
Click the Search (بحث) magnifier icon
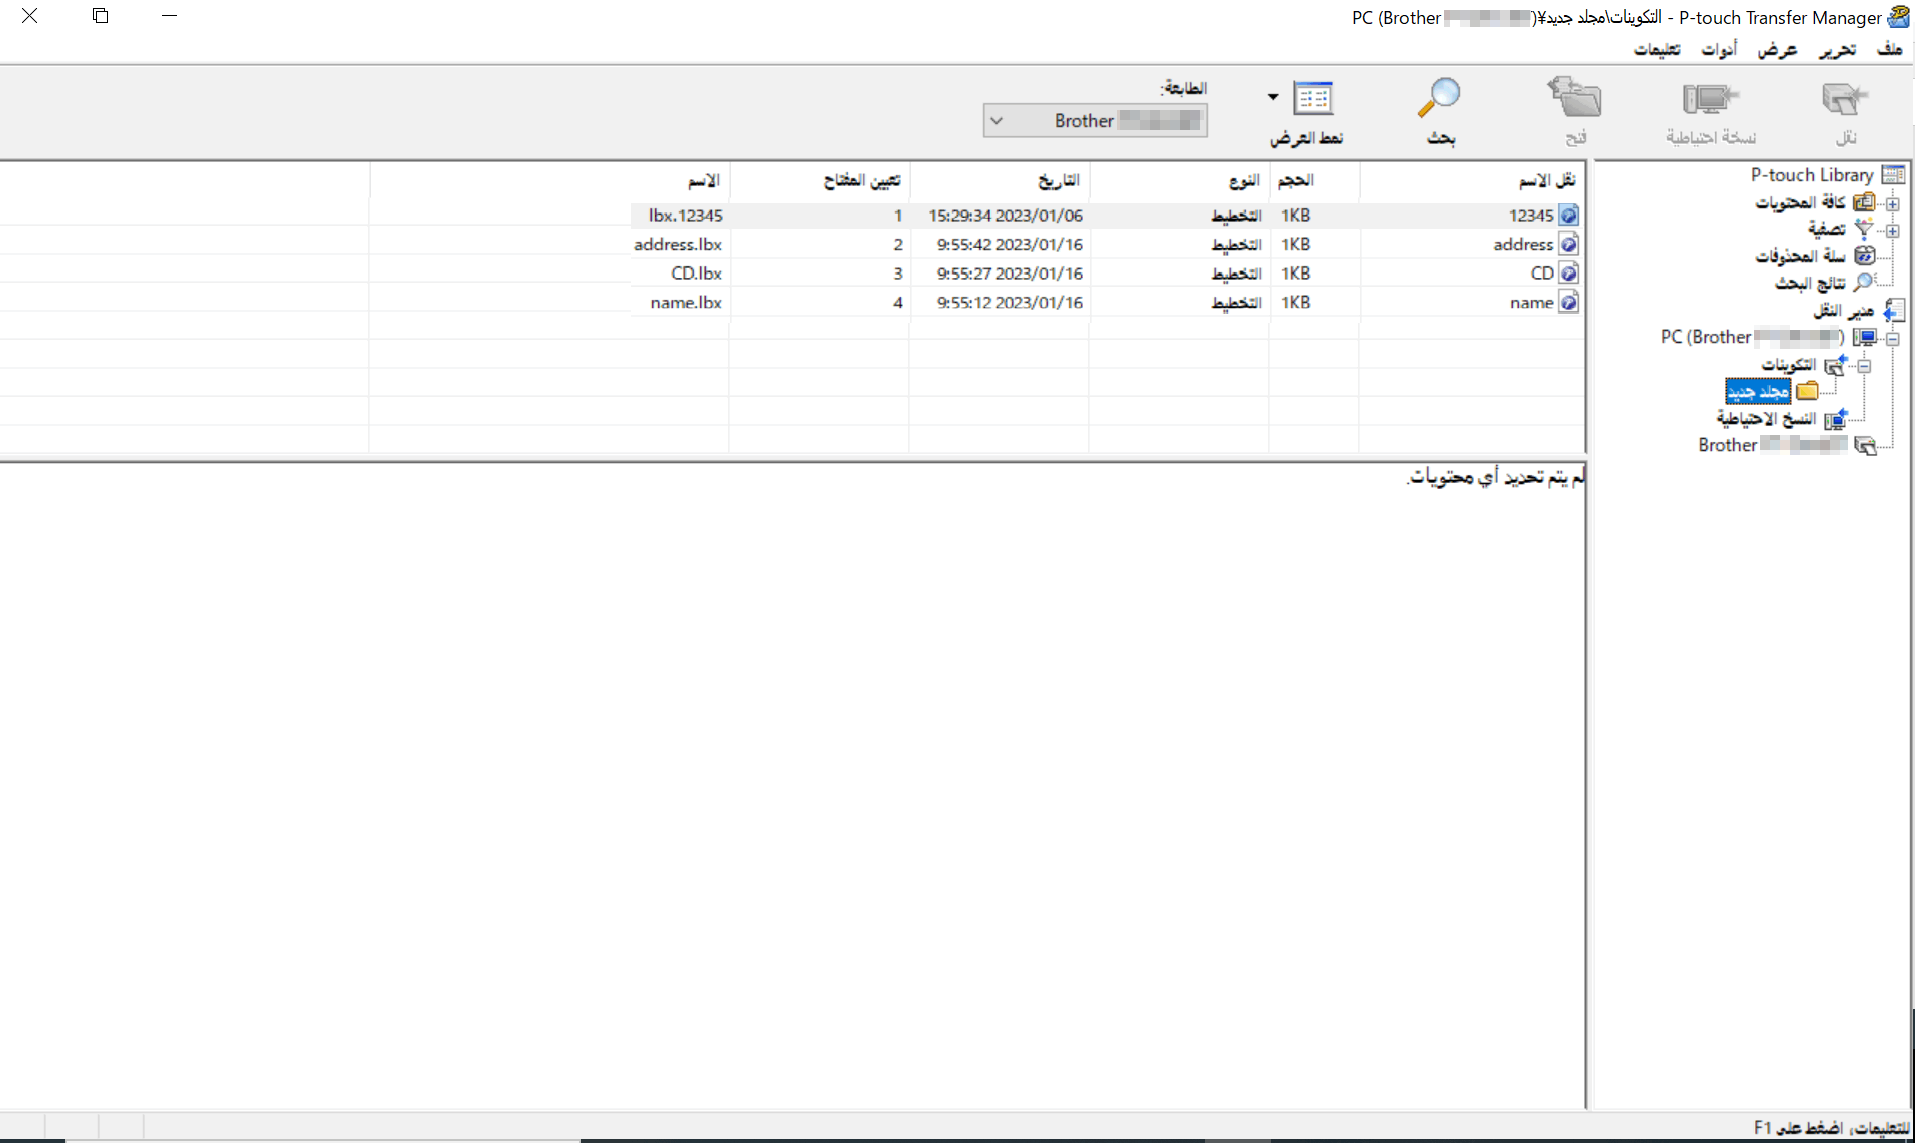click(x=1440, y=99)
